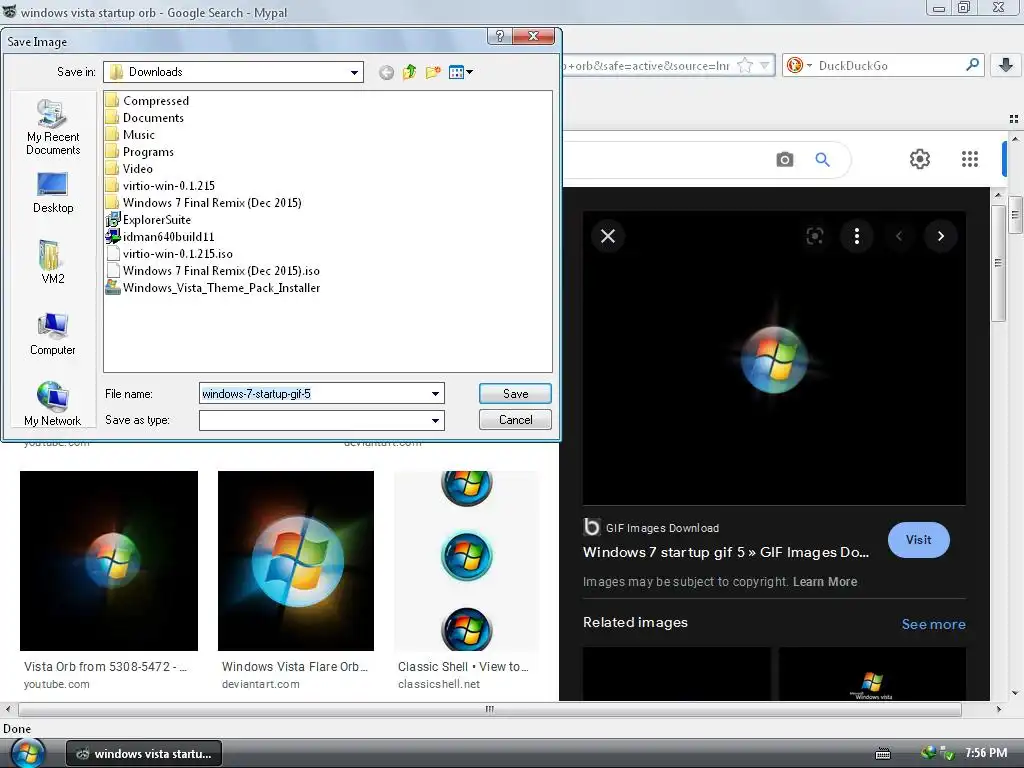Open VM2 place in sidebar
Image resolution: width=1024 pixels, height=768 pixels.
pos(53,263)
